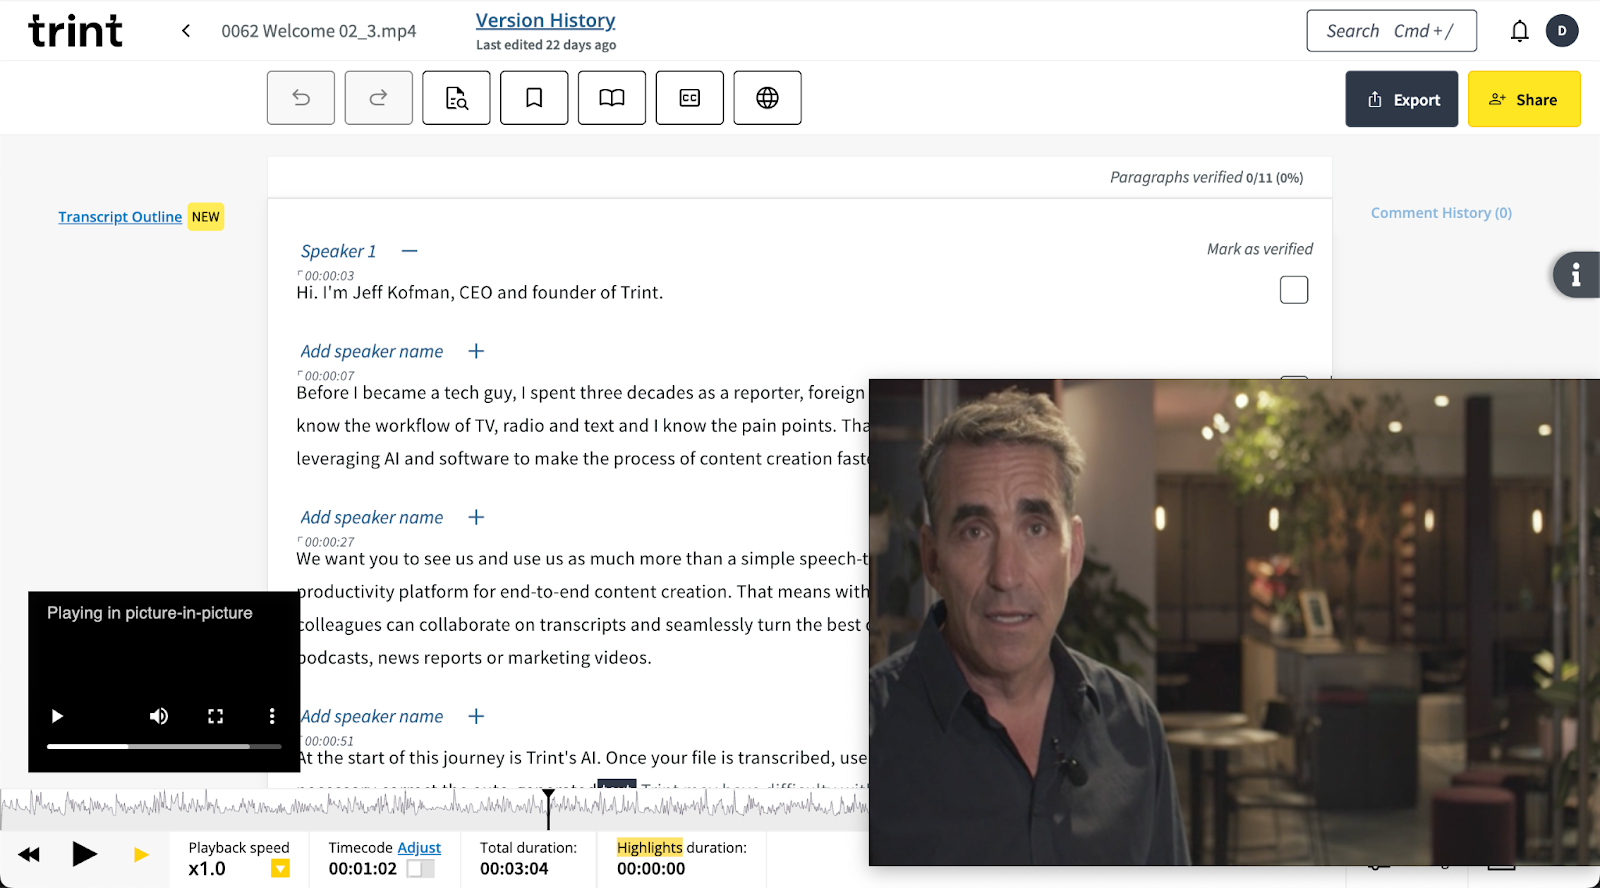Screen dimensions: 1600x888
Task: Click Paragraphs verified 0/11 counter
Action: (x=1206, y=177)
